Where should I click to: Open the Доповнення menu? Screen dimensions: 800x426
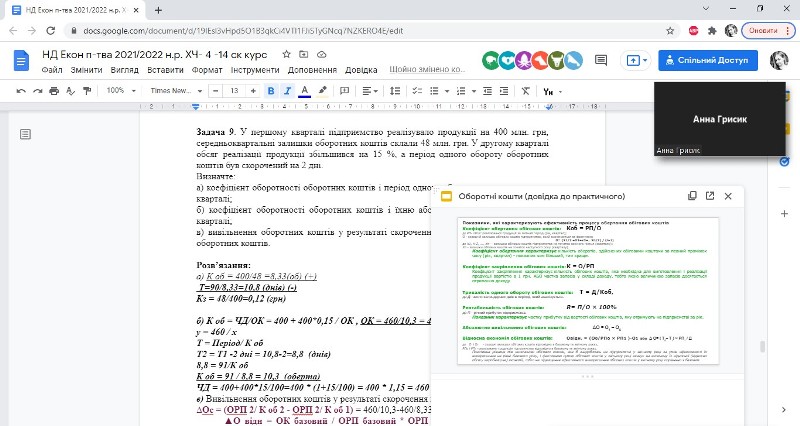pyautogui.click(x=312, y=70)
